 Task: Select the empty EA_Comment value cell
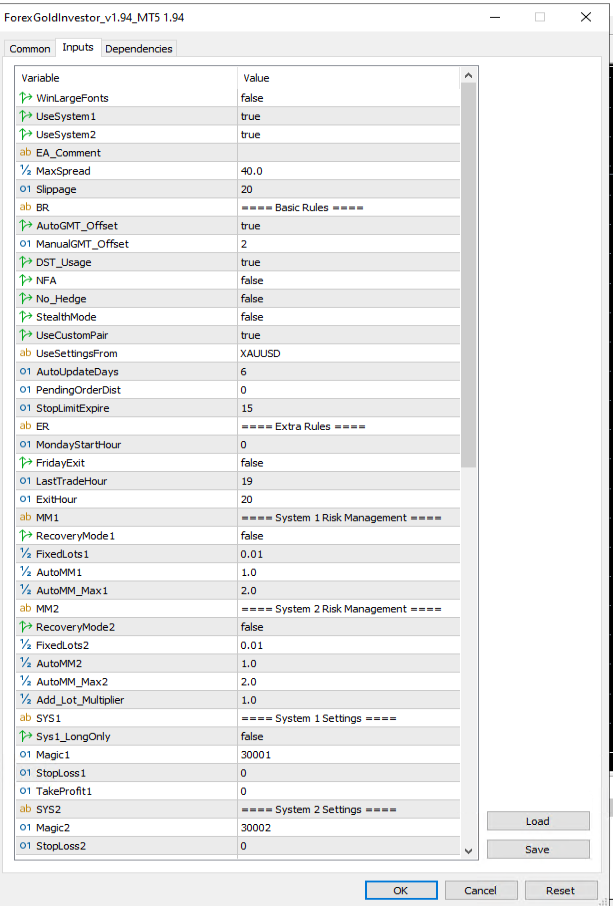coord(349,153)
